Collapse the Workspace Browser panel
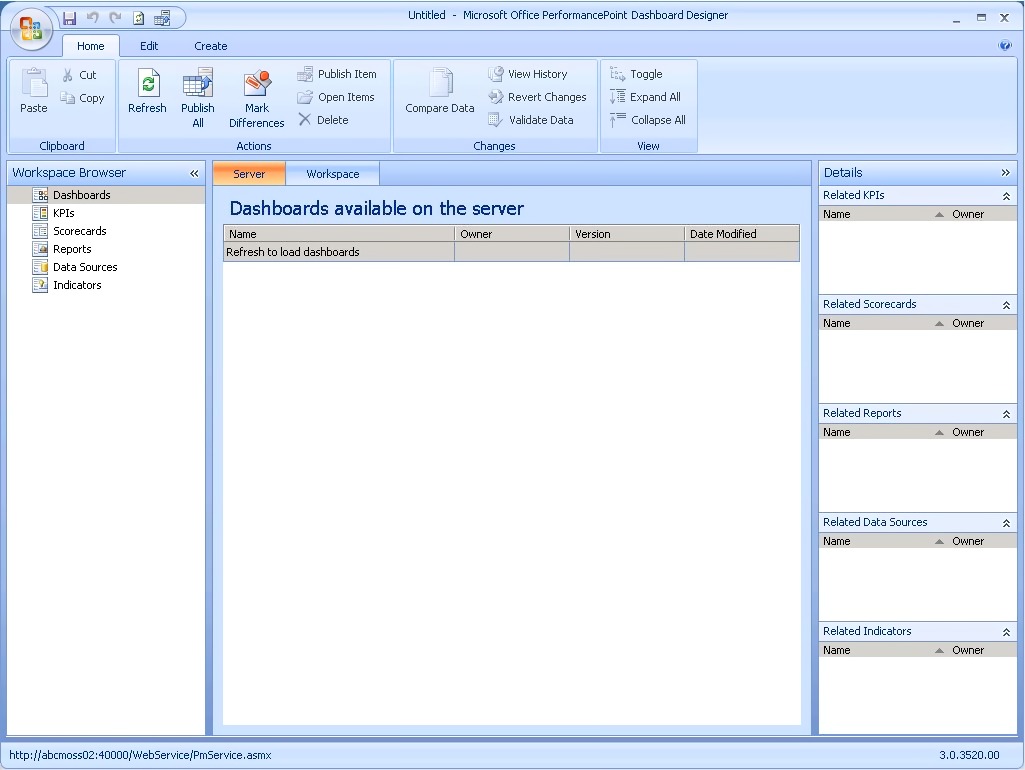Image resolution: width=1025 pixels, height=770 pixels. tap(194, 172)
